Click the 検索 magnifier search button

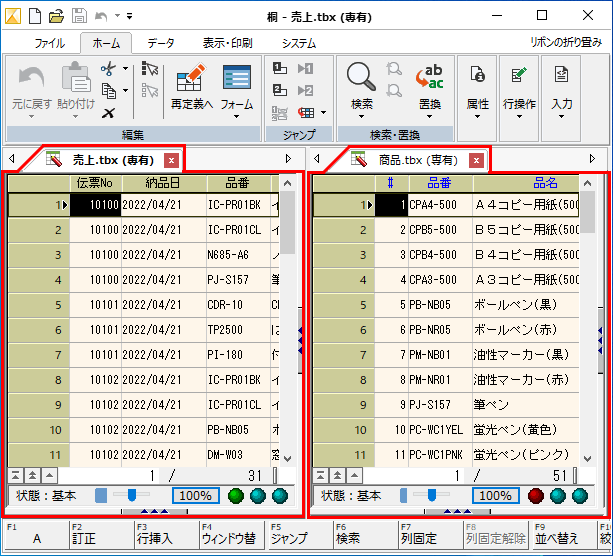tap(362, 91)
